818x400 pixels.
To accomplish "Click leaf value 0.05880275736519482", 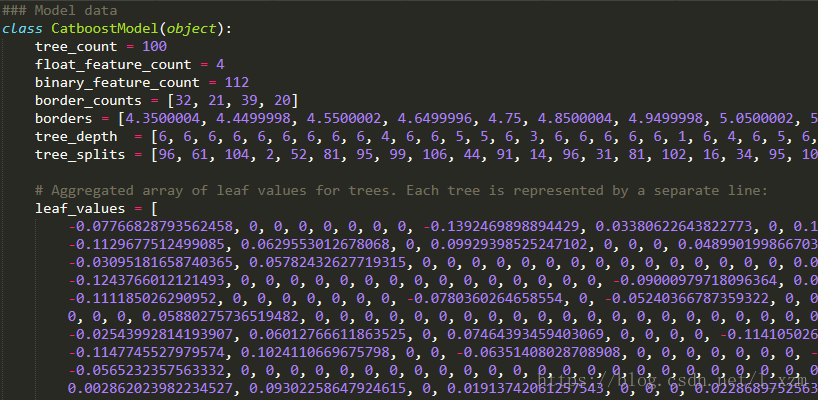I will pyautogui.click(x=220, y=317).
